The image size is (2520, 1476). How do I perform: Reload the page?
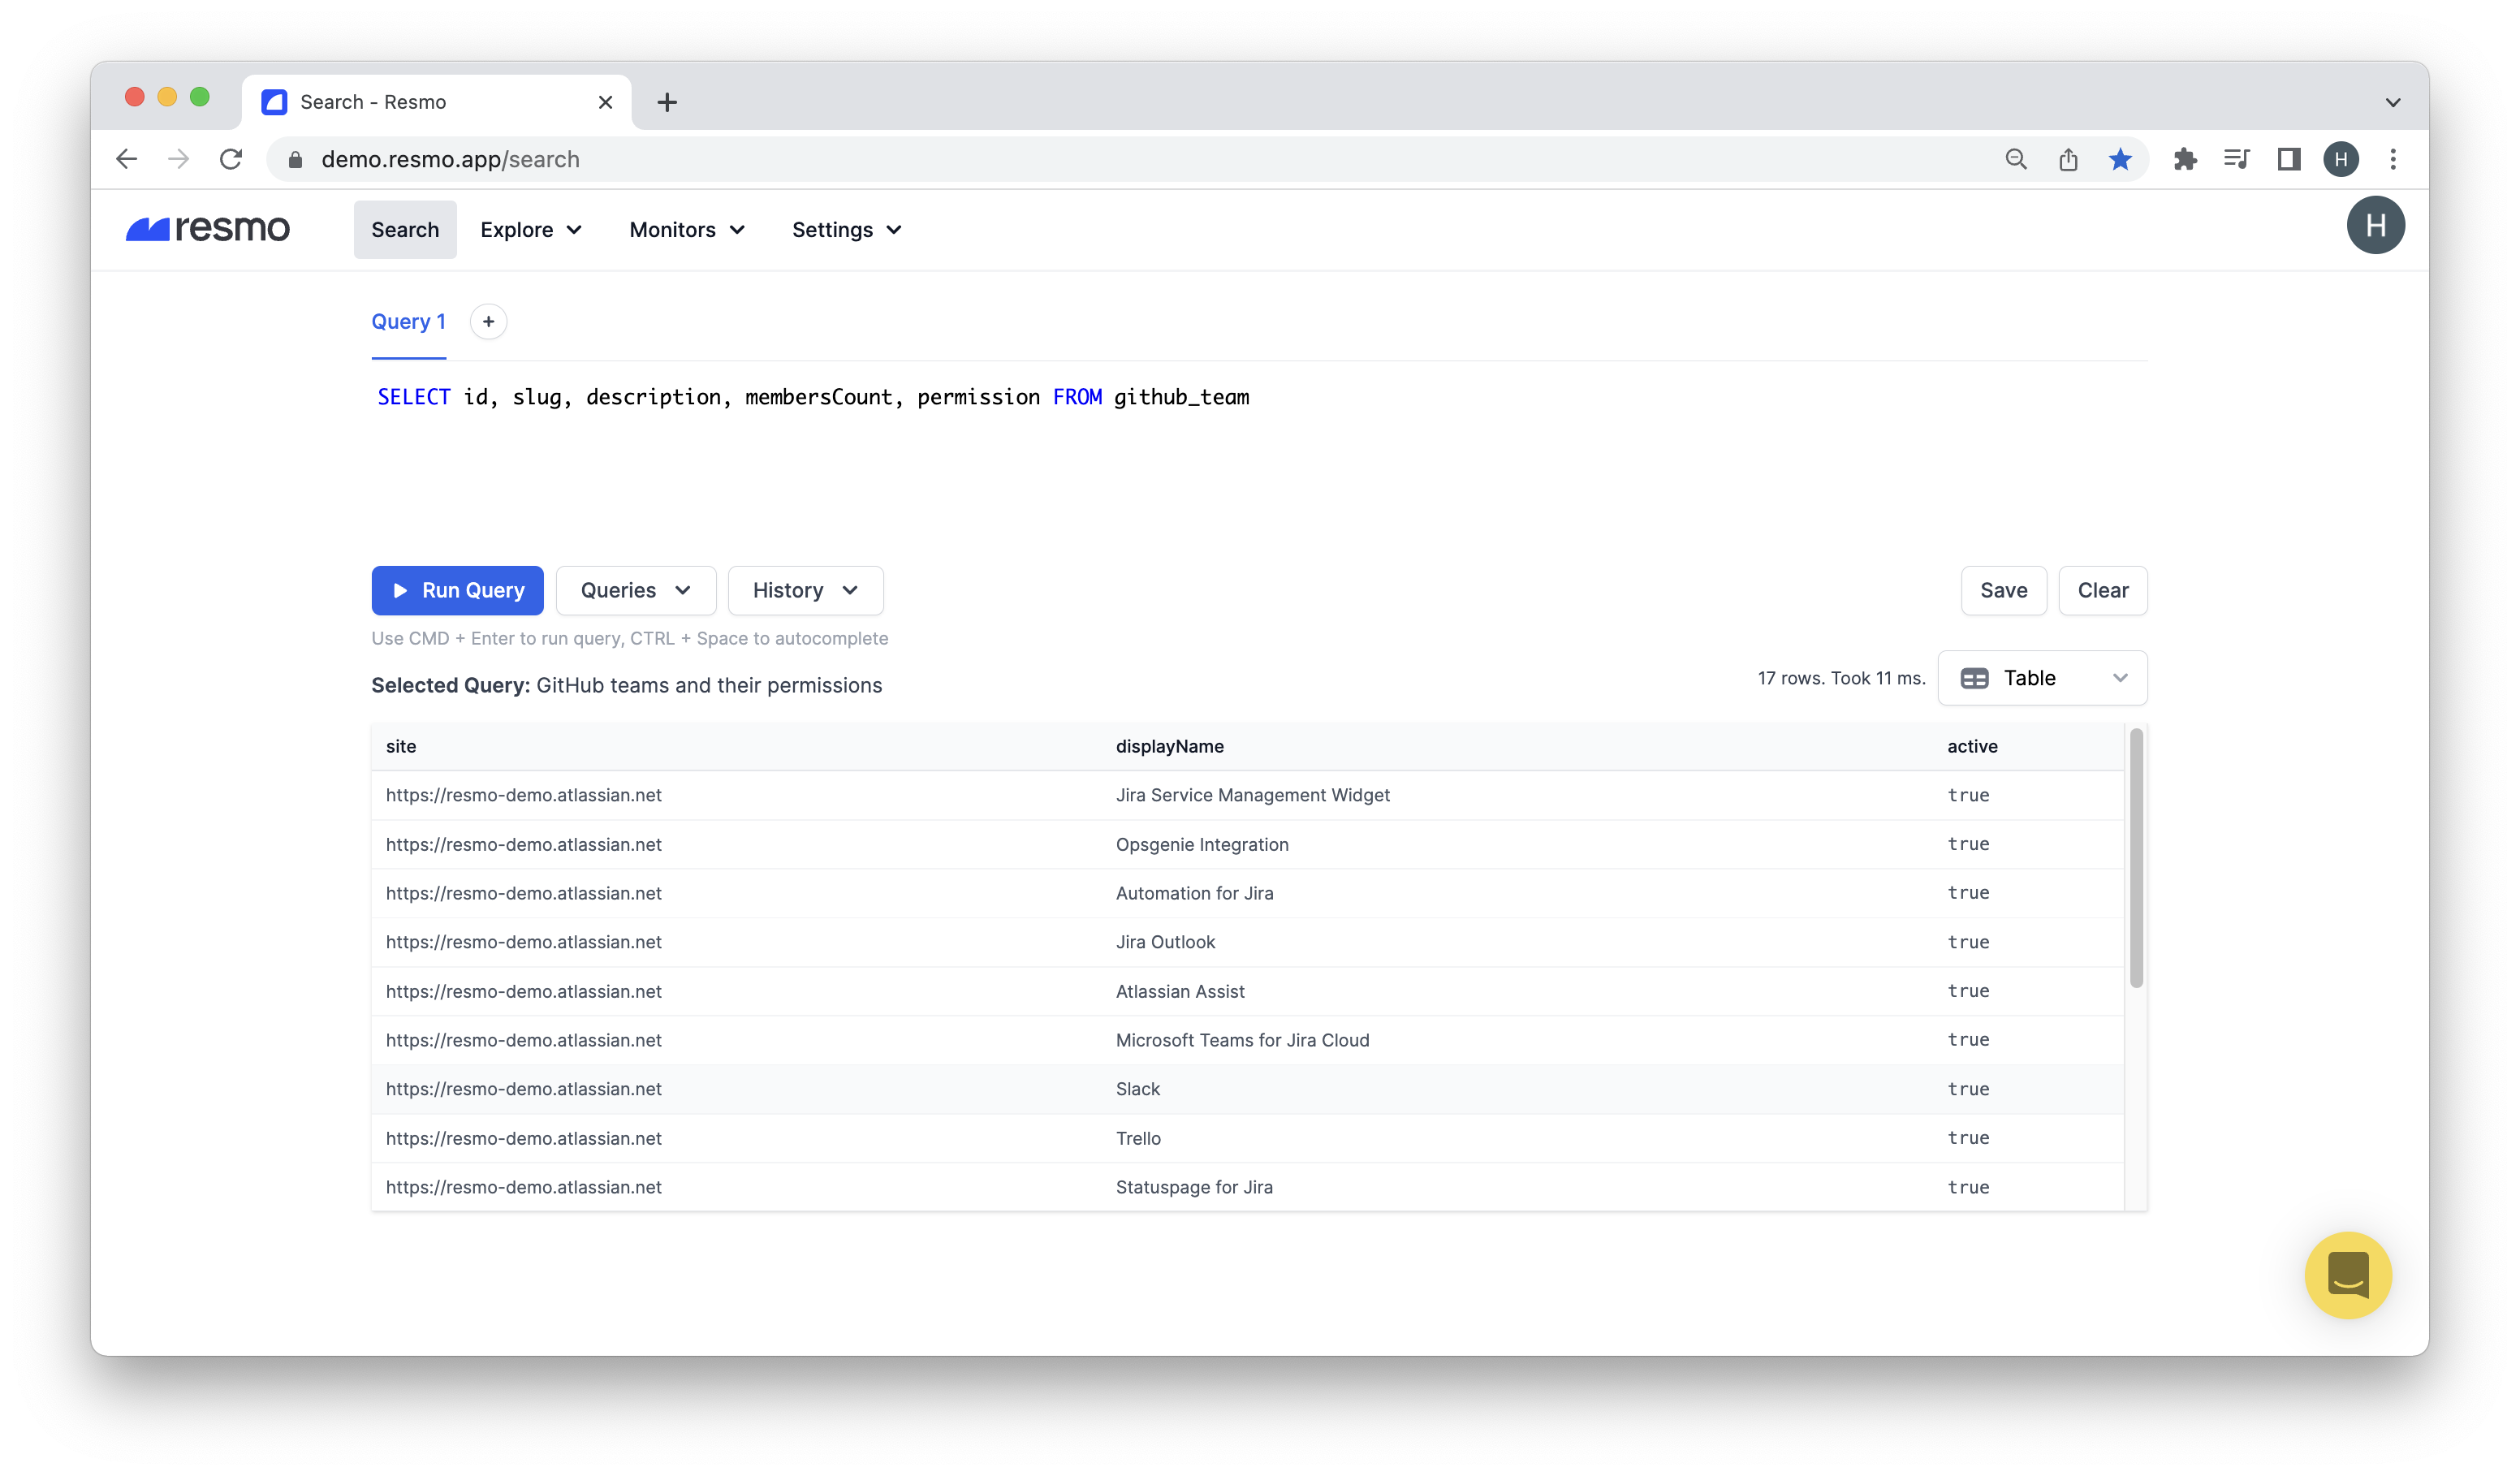231,159
